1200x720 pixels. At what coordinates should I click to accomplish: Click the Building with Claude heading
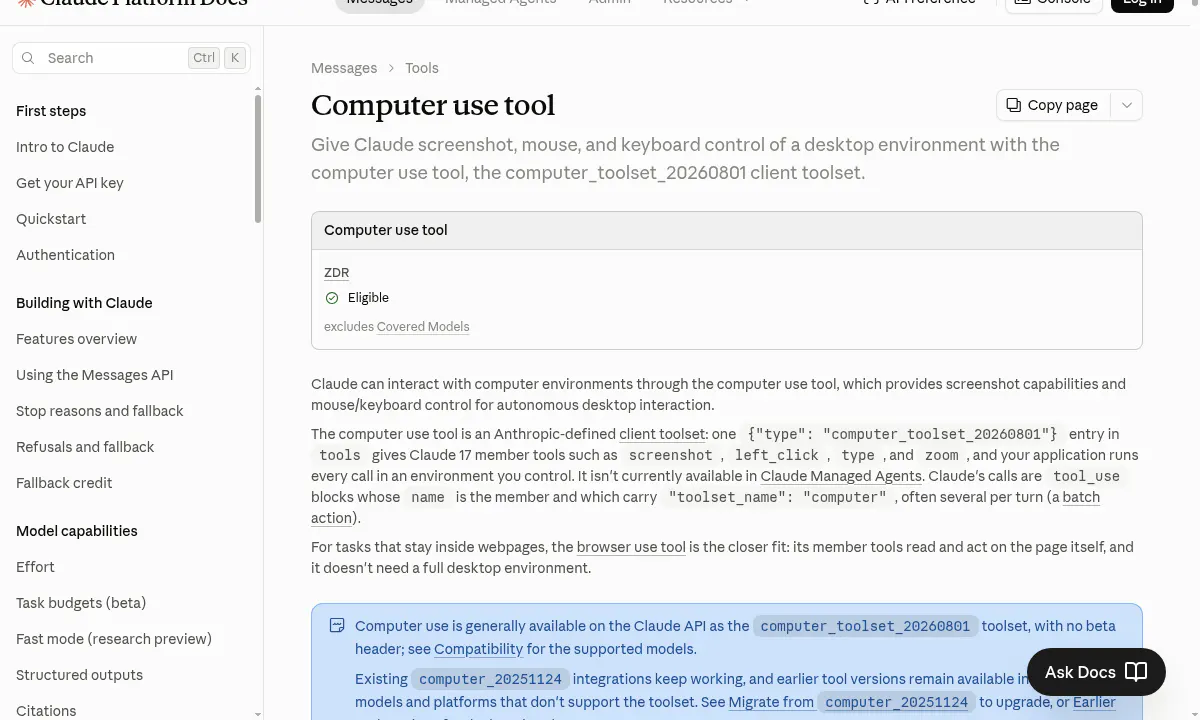click(84, 303)
